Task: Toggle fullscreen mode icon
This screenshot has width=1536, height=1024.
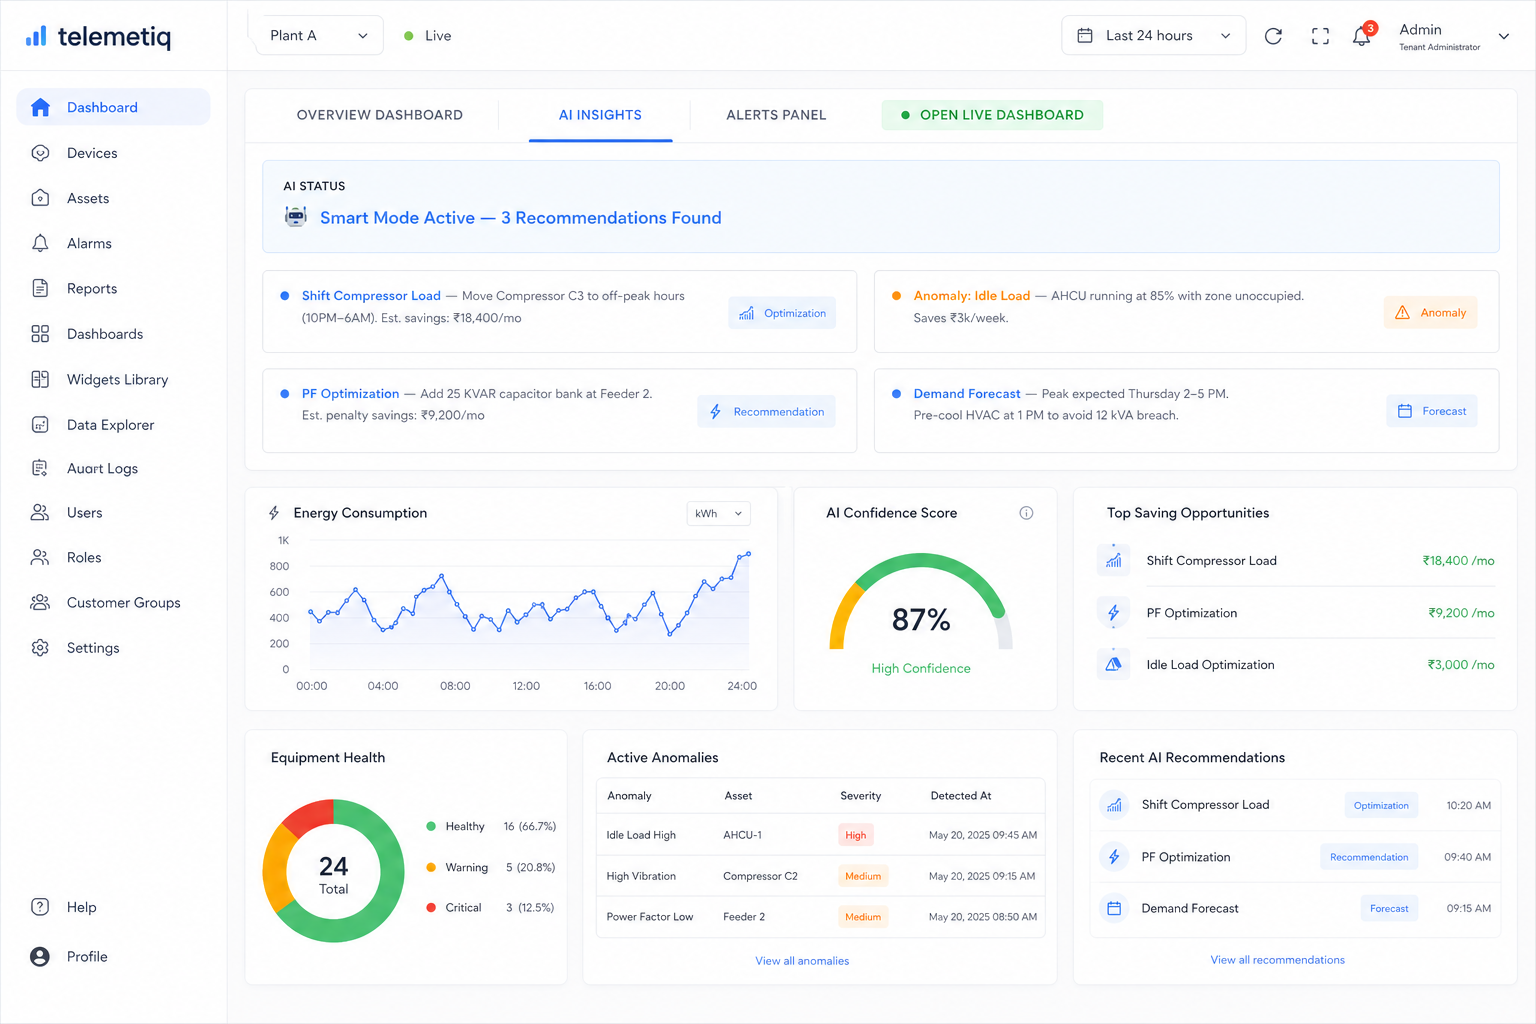Action: (x=1320, y=36)
